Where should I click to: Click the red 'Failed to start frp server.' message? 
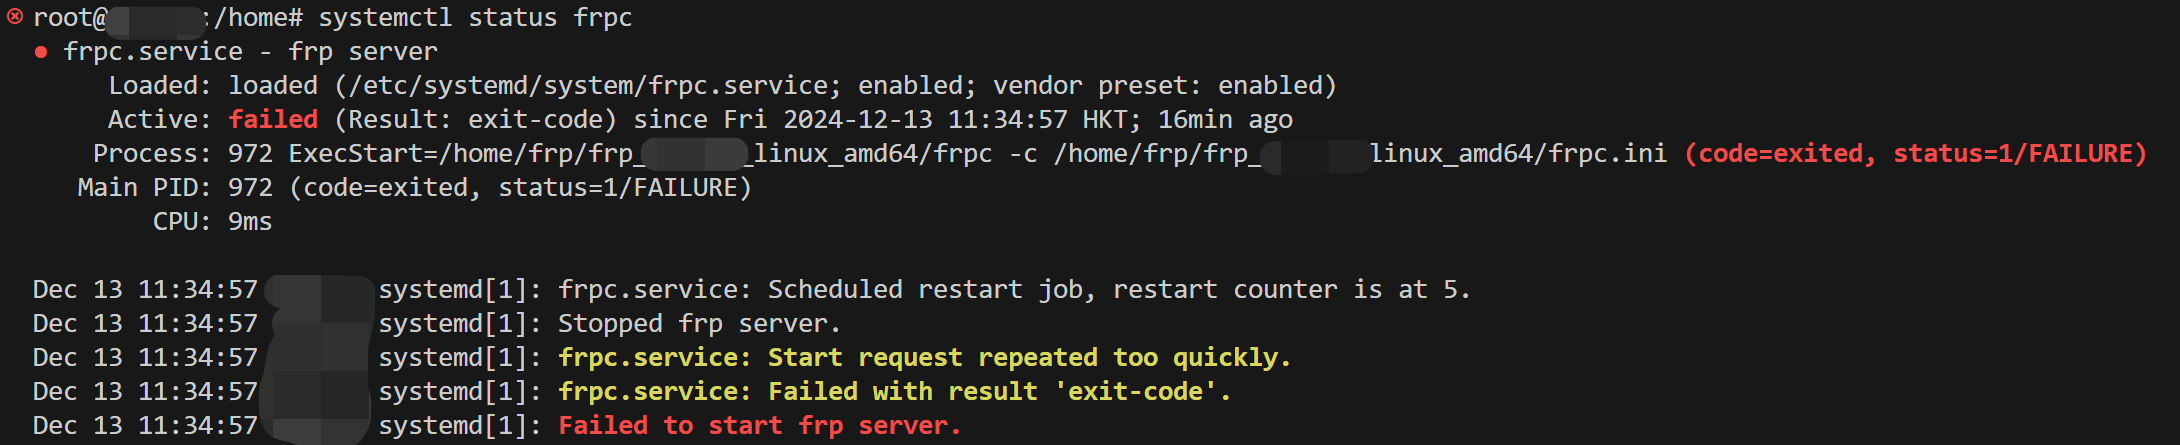[x=759, y=426]
